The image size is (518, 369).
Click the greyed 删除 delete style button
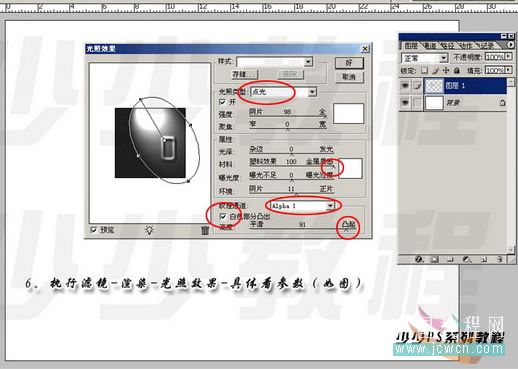click(290, 74)
